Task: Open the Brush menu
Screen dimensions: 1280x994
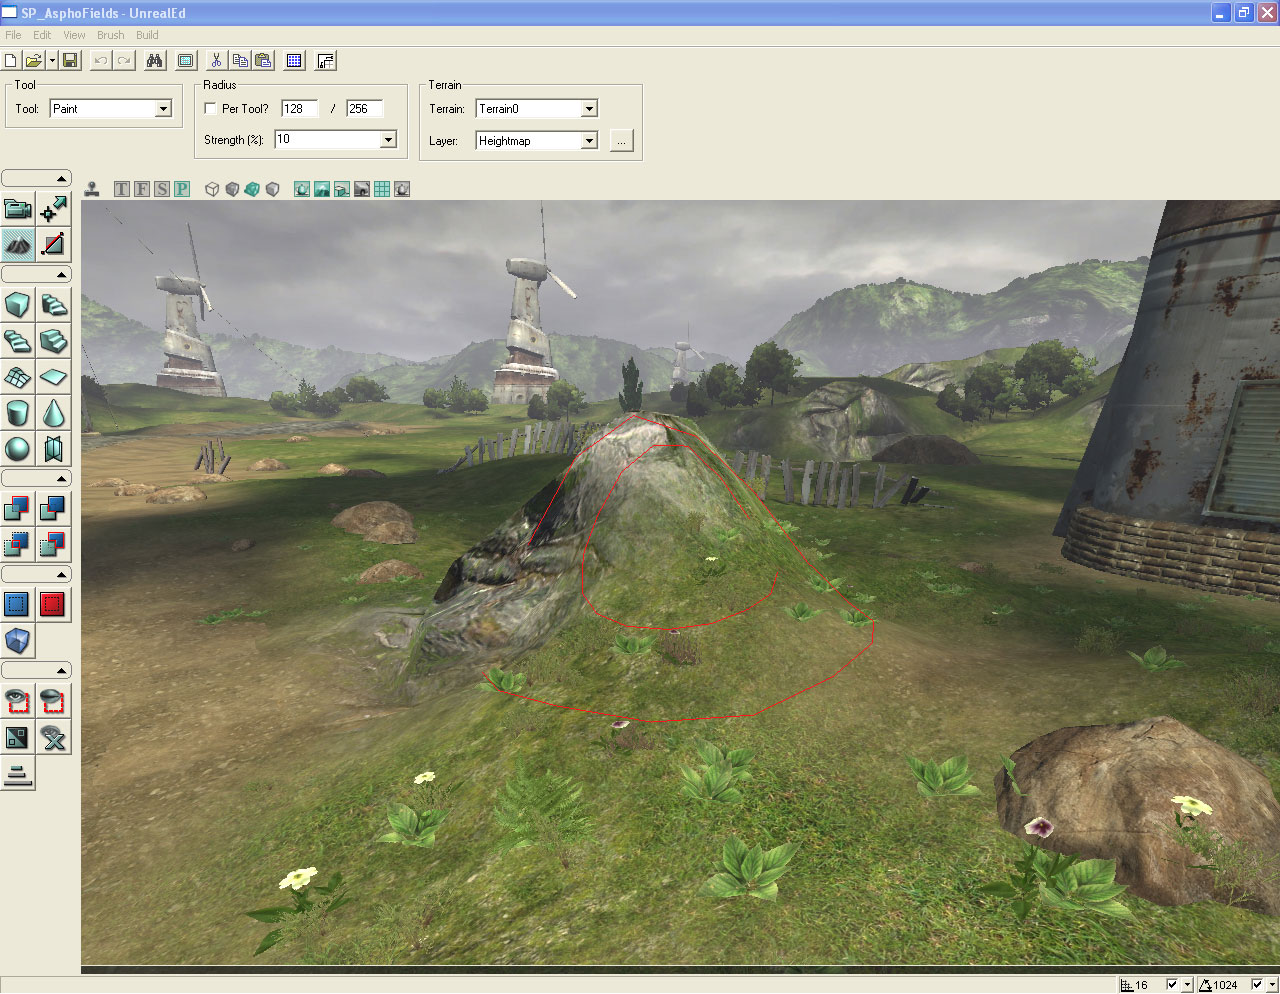Action: (x=110, y=35)
